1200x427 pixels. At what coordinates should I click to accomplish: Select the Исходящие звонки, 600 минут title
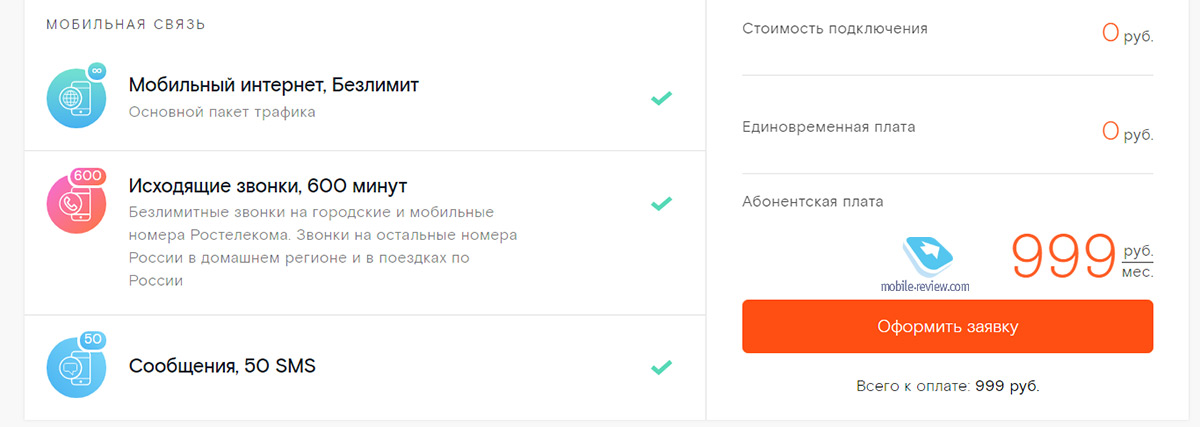click(x=268, y=186)
